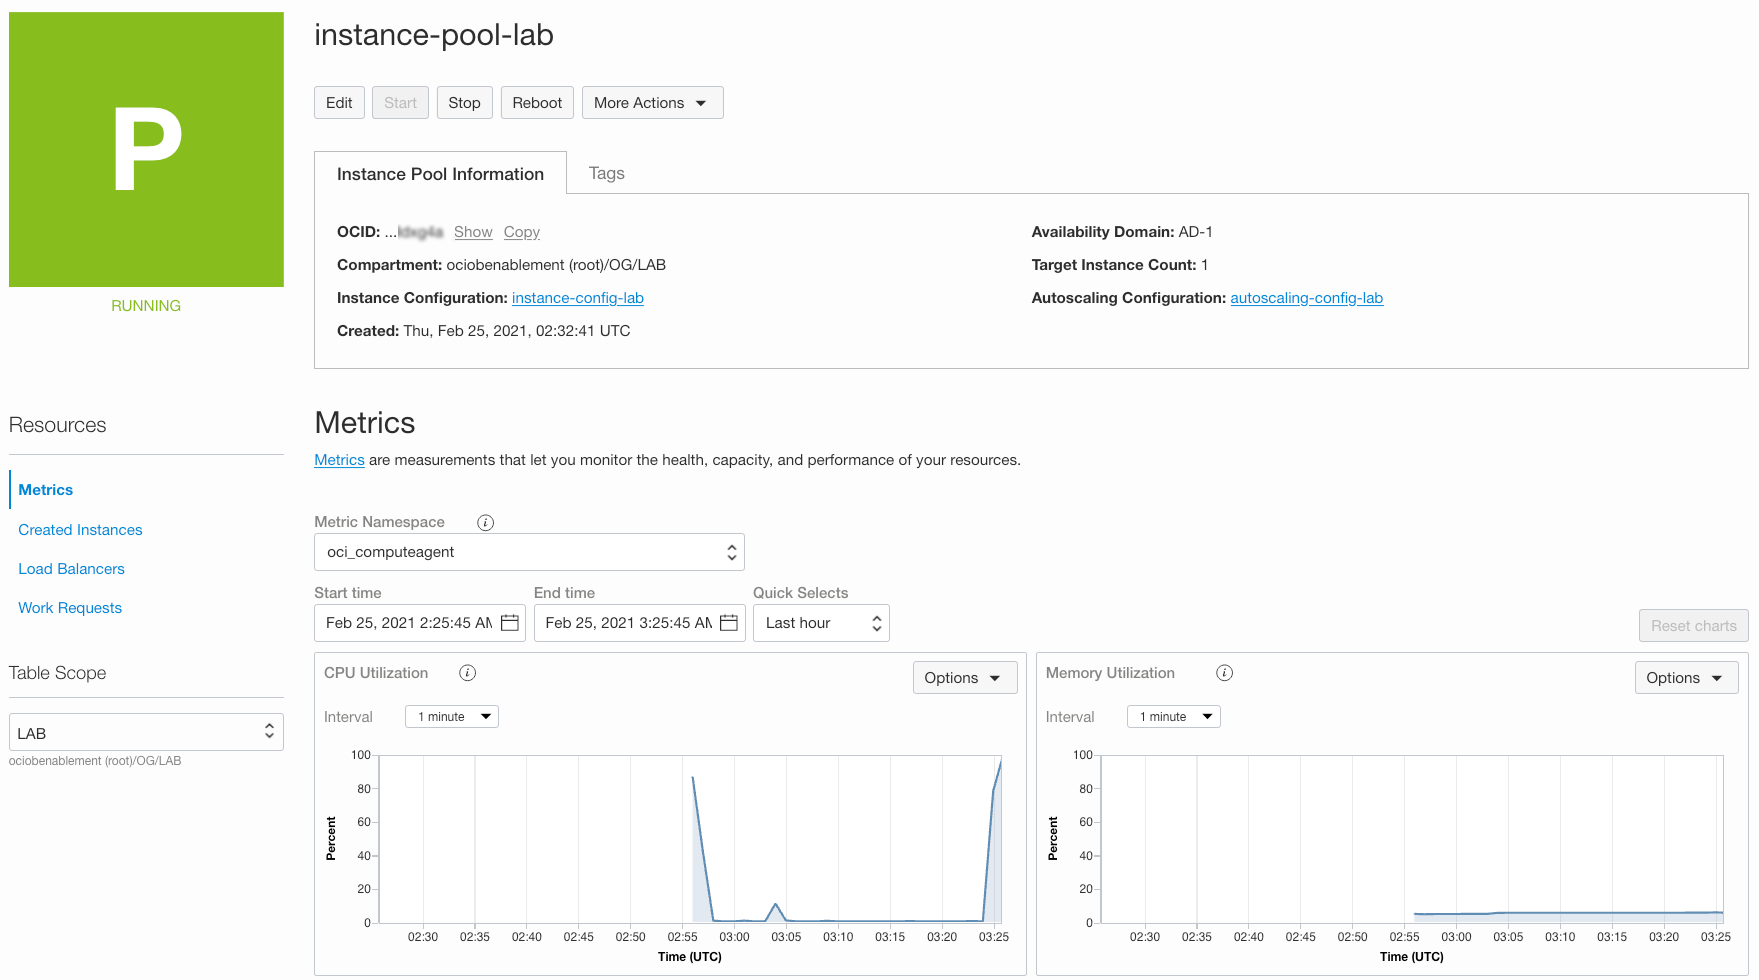Expand the More Actions dropdown
The image size is (1759, 980).
tap(652, 103)
